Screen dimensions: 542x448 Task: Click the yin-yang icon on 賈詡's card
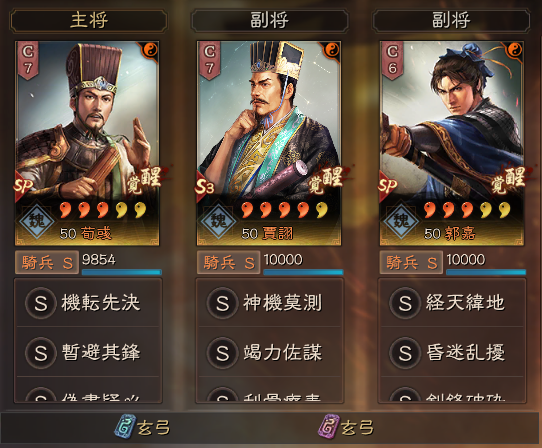click(x=332, y=50)
